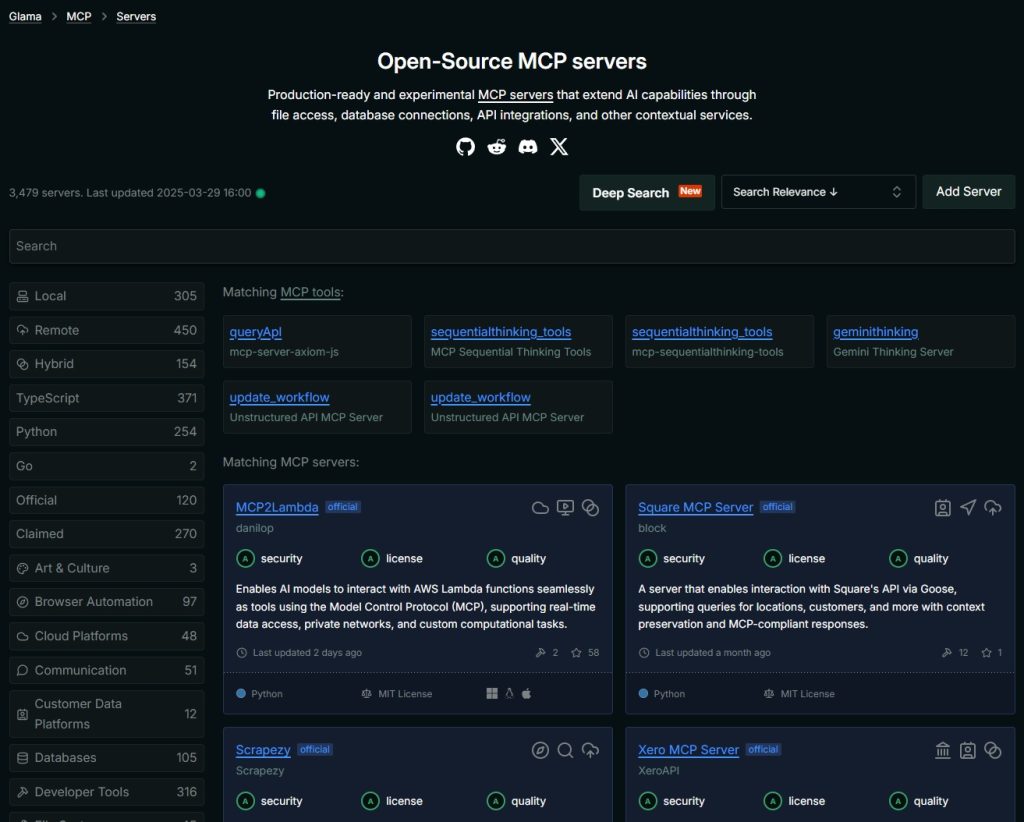Toggle the Remote filter

point(106,330)
